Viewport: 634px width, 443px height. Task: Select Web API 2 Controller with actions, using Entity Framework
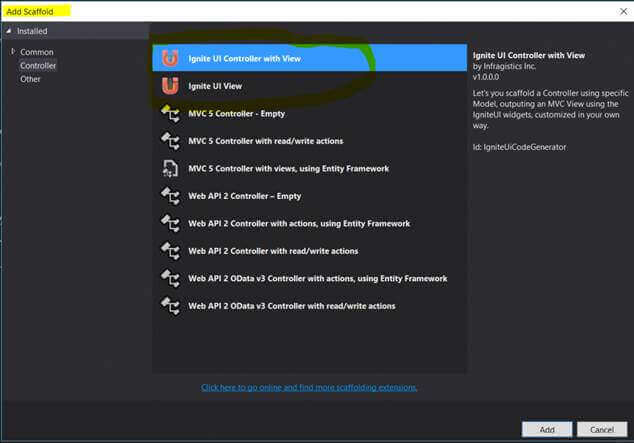tap(310, 224)
